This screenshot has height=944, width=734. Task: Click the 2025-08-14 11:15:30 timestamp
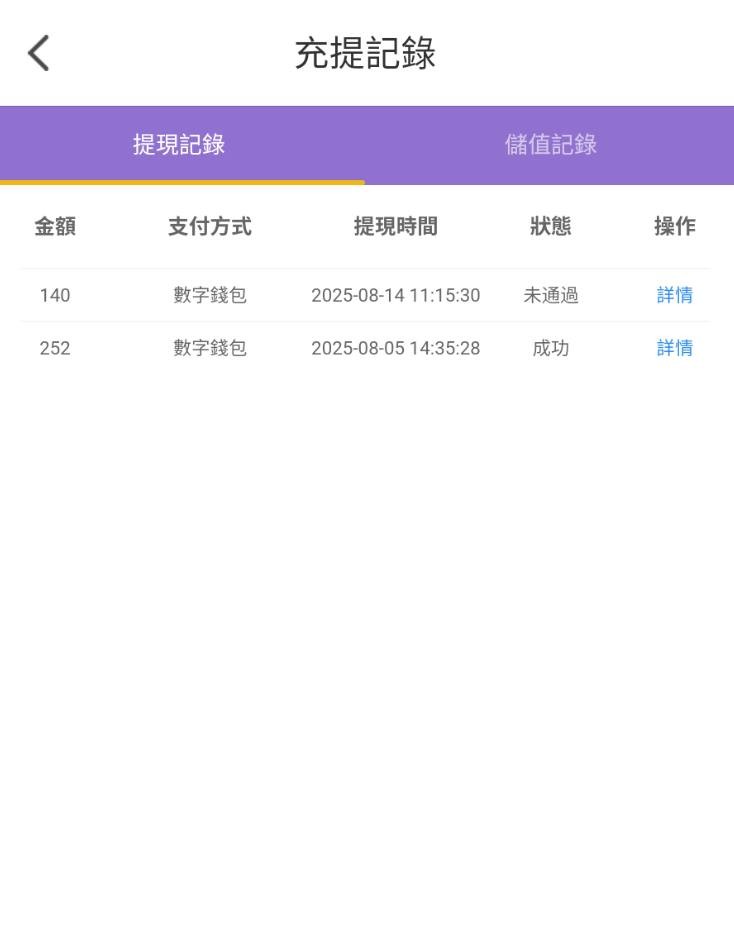[x=395, y=295]
